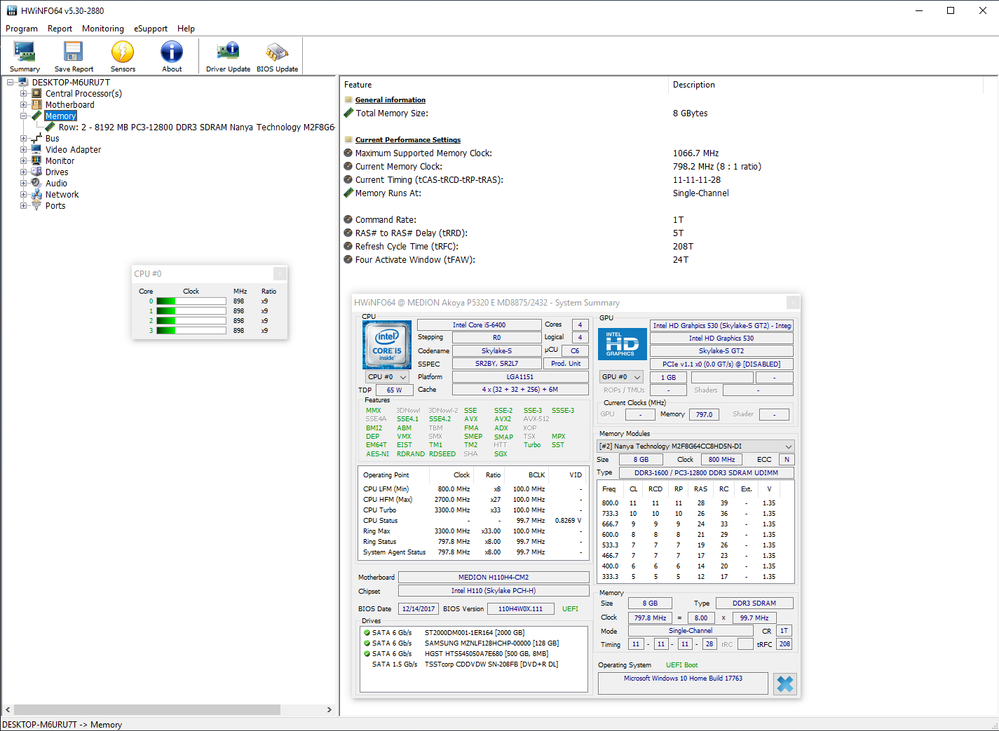
Task: Select the Motherboard tree item
Action: pos(69,105)
